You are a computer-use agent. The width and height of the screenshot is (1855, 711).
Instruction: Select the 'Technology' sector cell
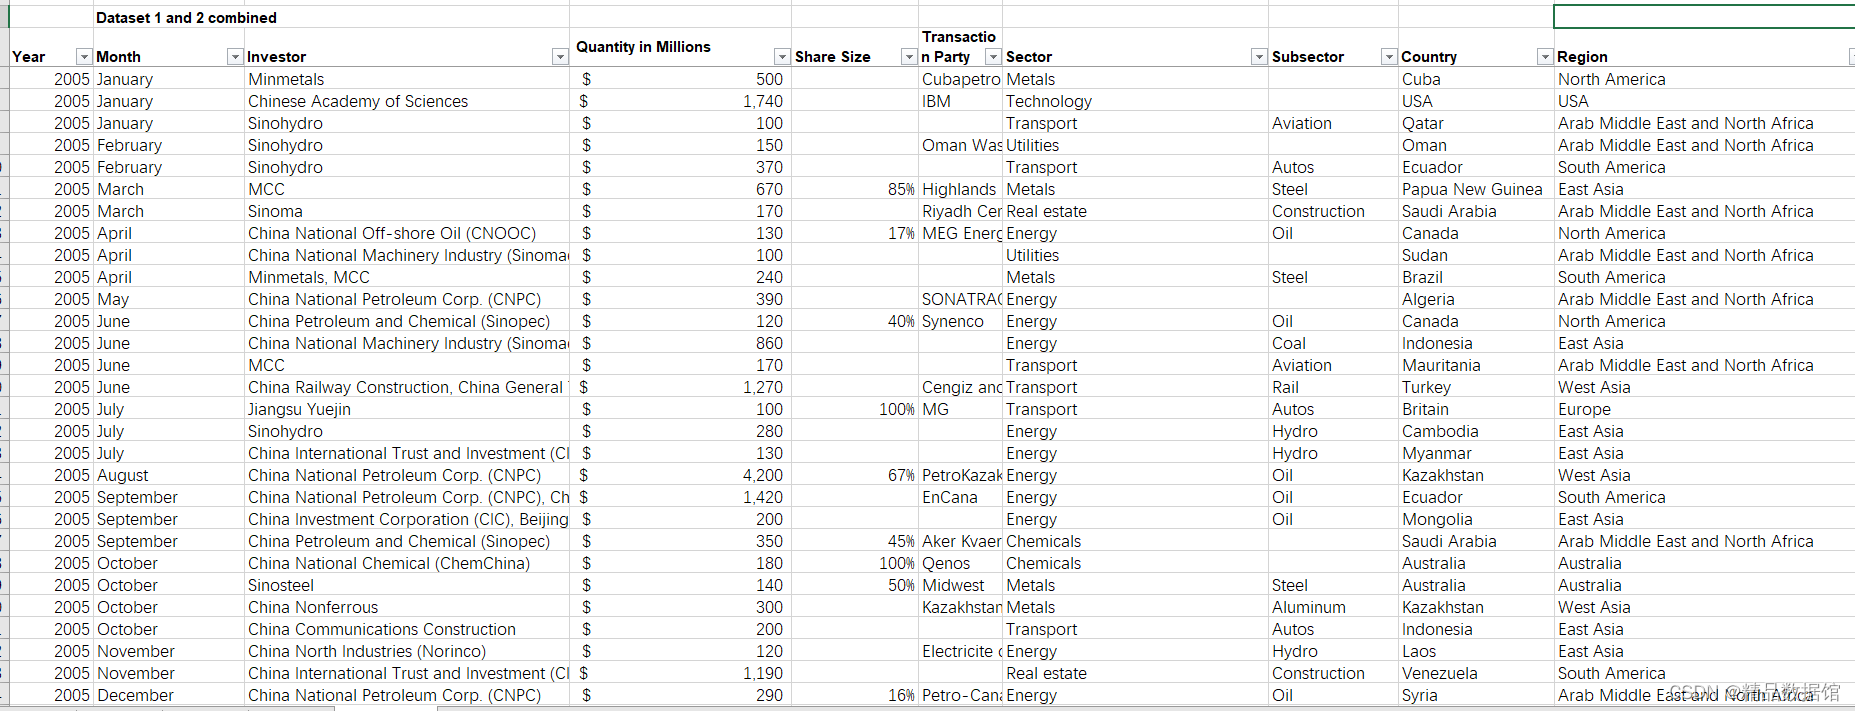point(1135,101)
